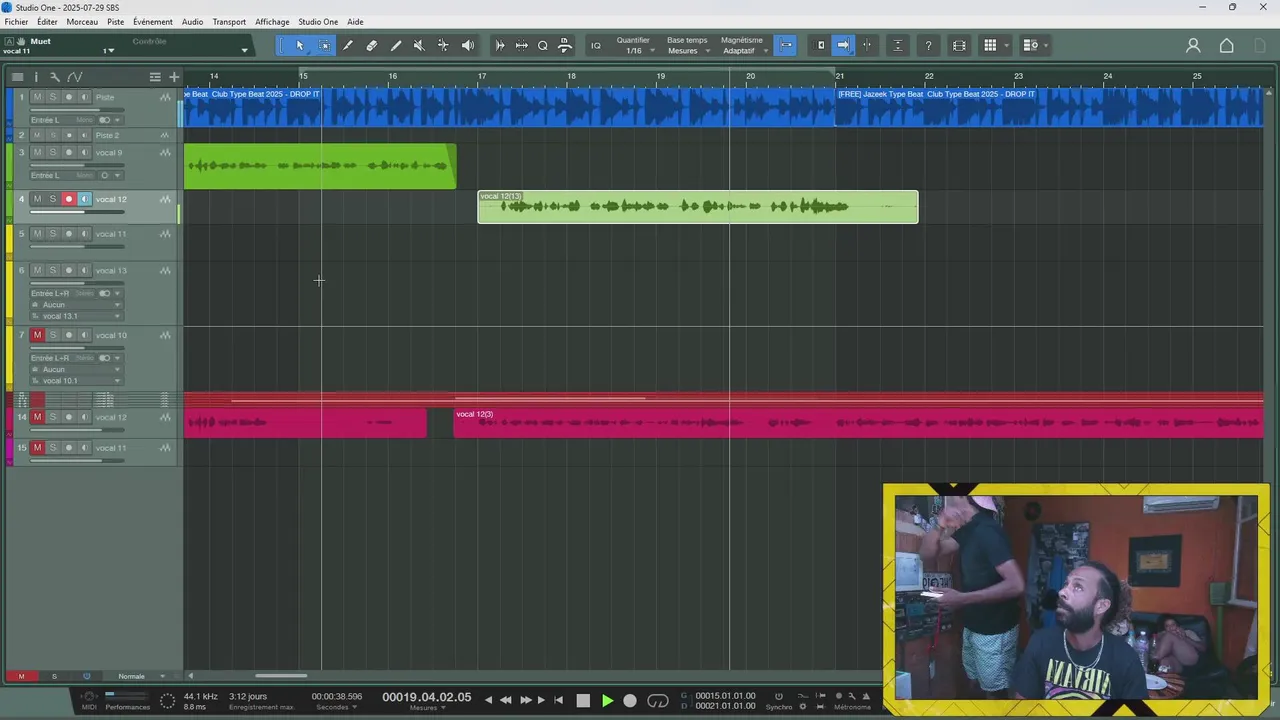The height and width of the screenshot is (720, 1280).
Task: Click the wrench options icon above the tracks
Action: (55, 77)
